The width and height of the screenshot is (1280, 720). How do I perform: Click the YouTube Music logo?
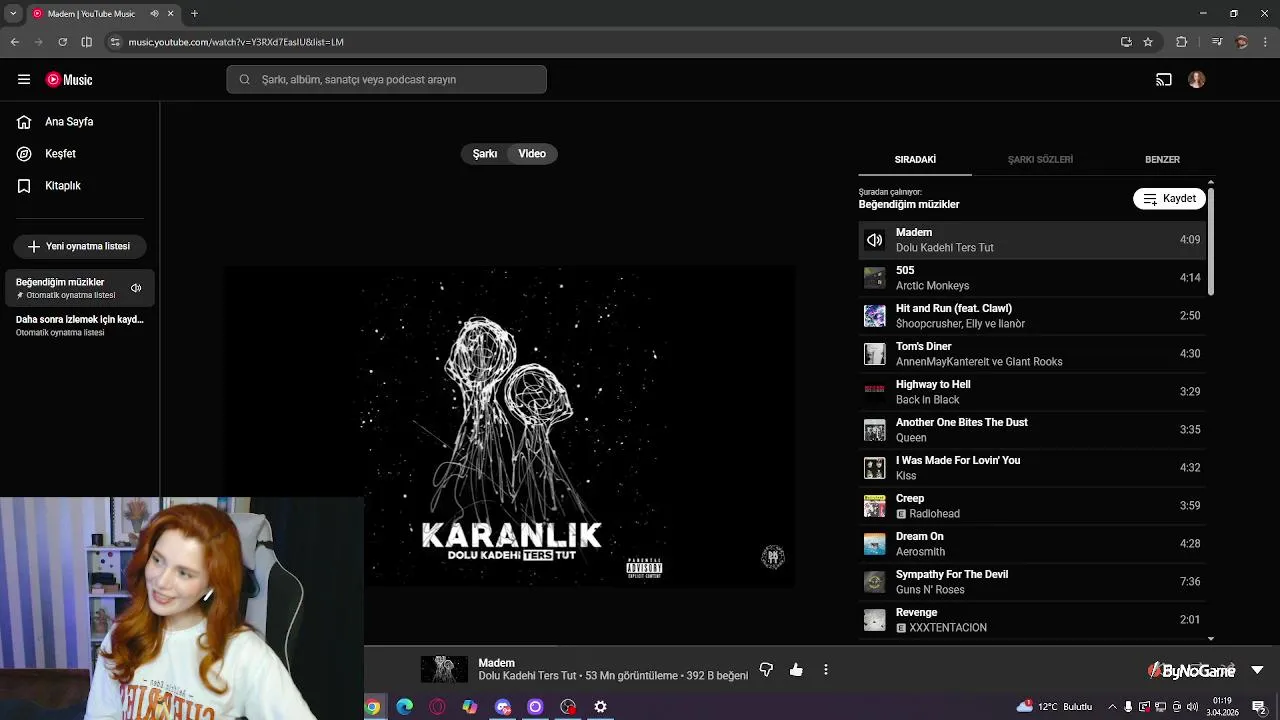coord(69,80)
